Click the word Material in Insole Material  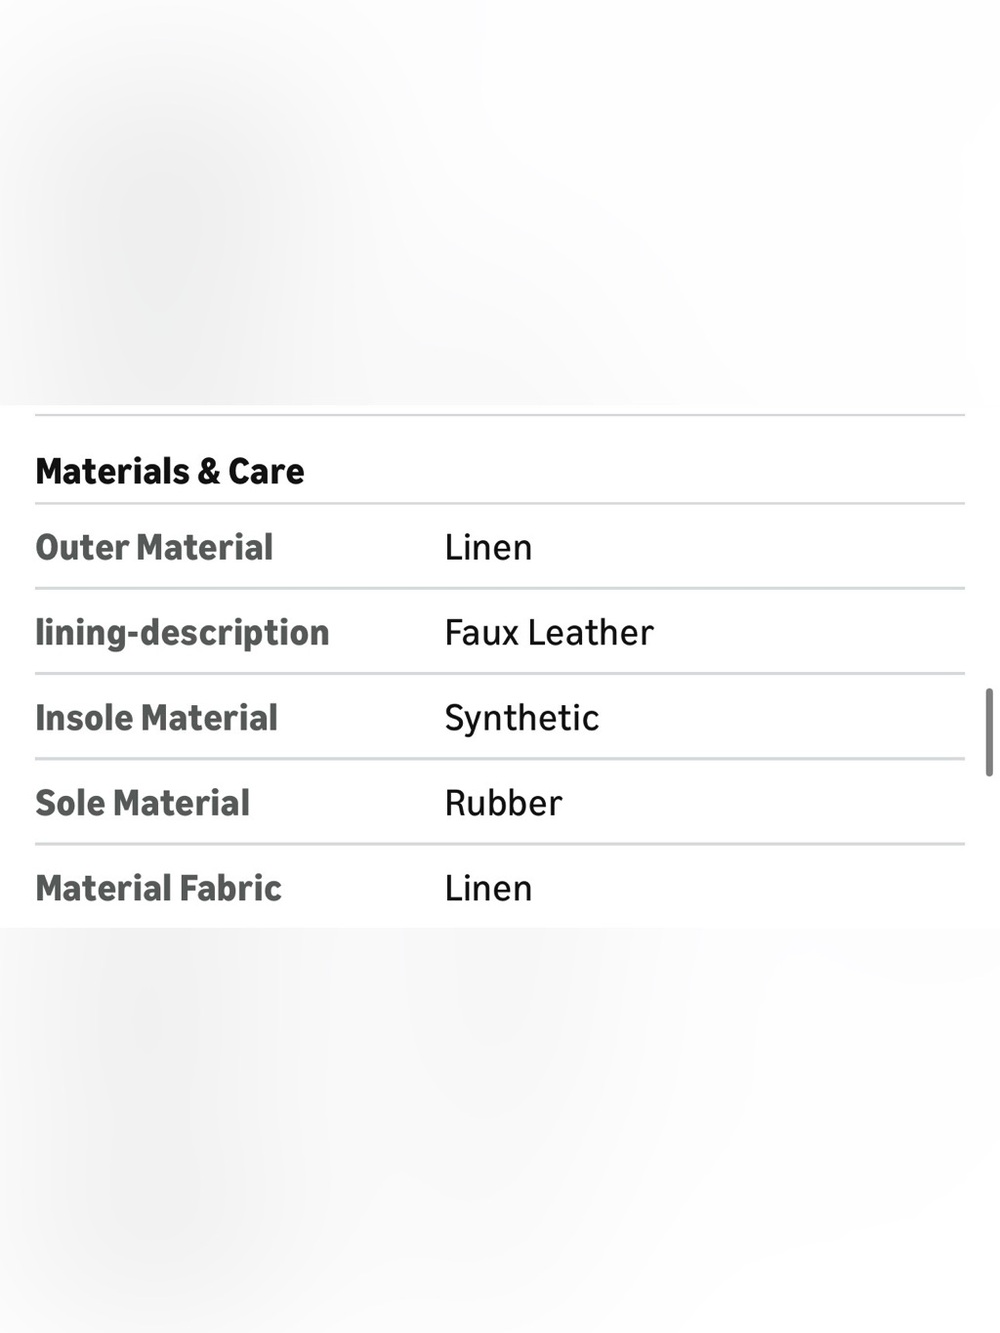click(x=209, y=717)
